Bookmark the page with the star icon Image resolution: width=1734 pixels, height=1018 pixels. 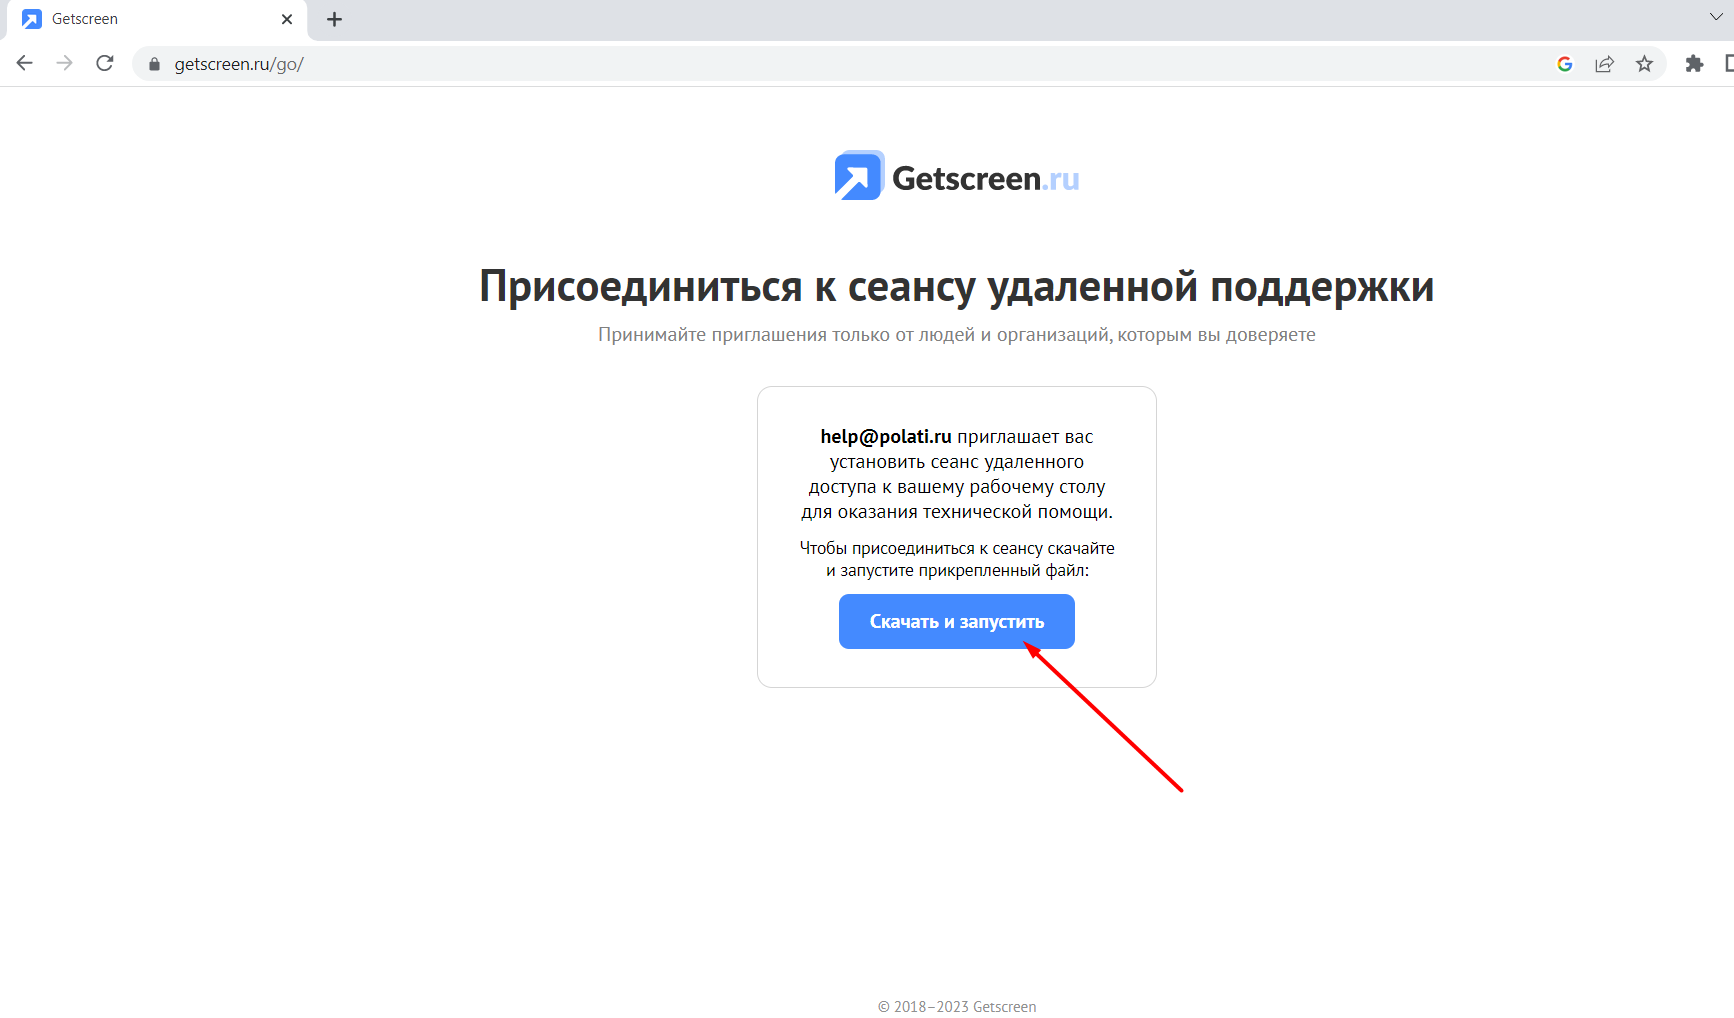1645,63
